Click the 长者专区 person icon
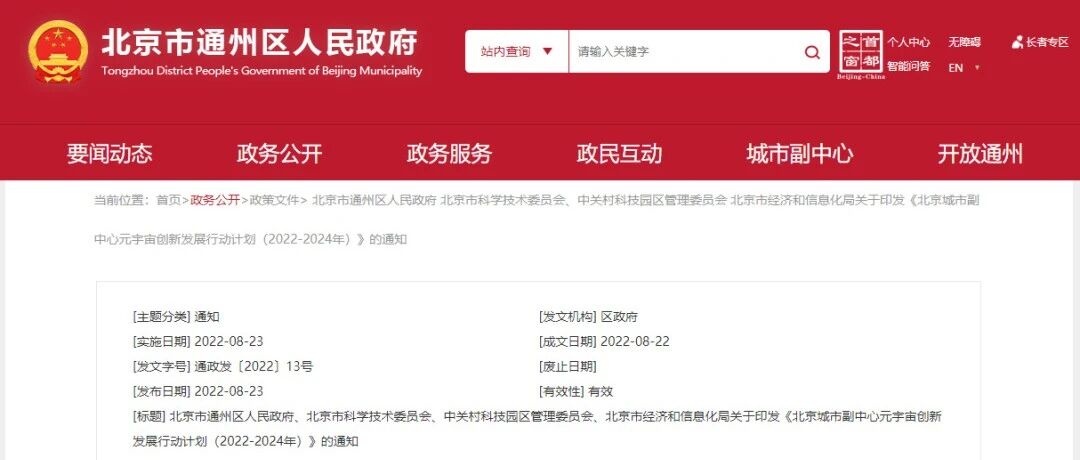The height and width of the screenshot is (460, 1080). (1017, 43)
